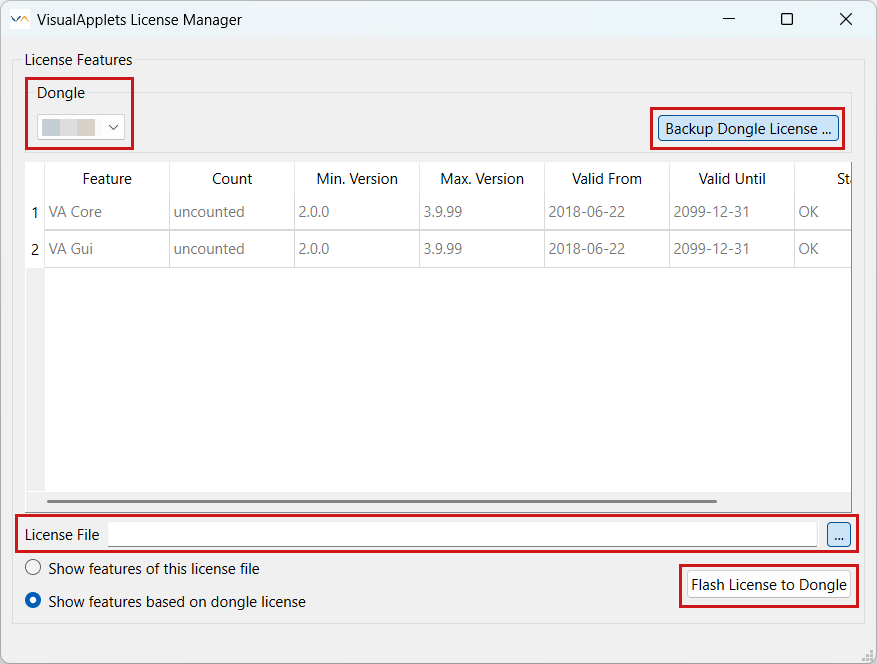This screenshot has height=664, width=877.
Task: Select row header number 2
Action: click(x=35, y=249)
